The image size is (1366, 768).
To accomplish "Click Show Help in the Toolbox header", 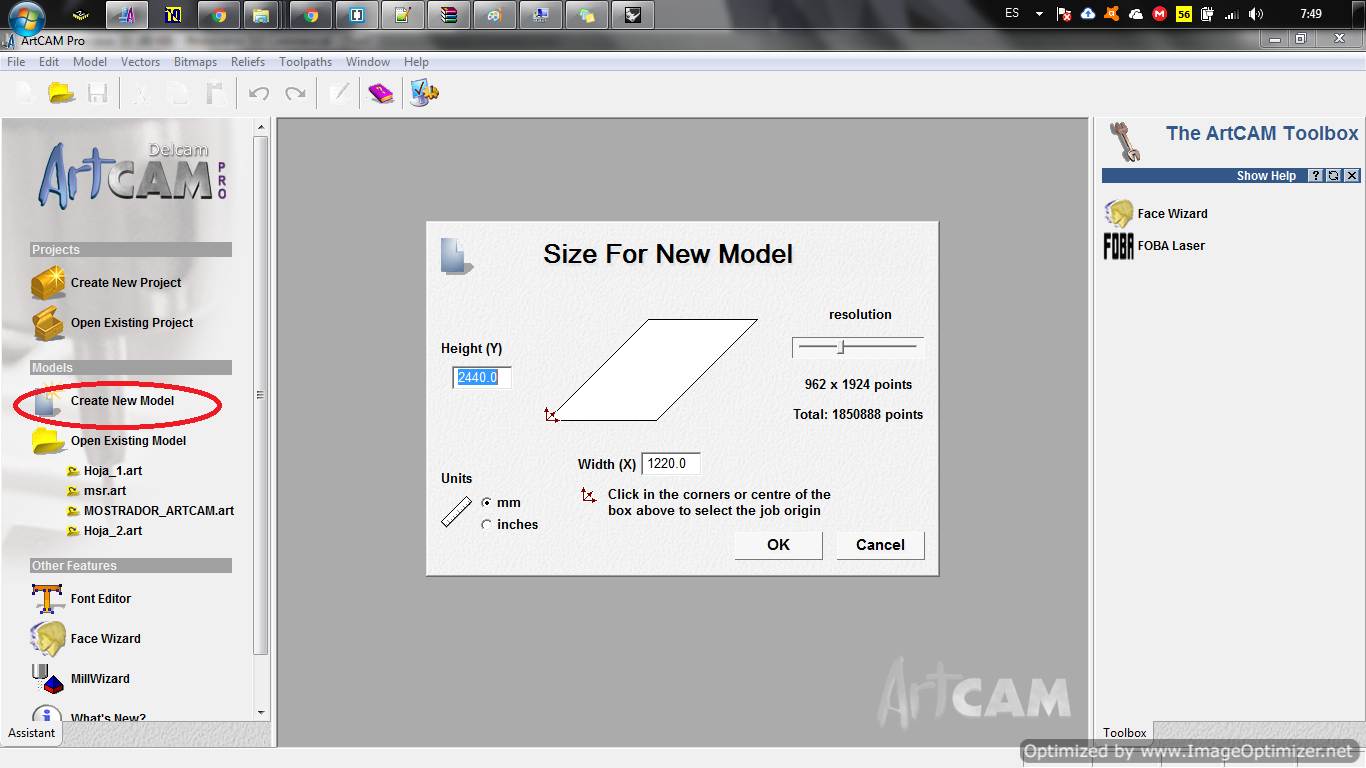I will tap(1266, 175).
